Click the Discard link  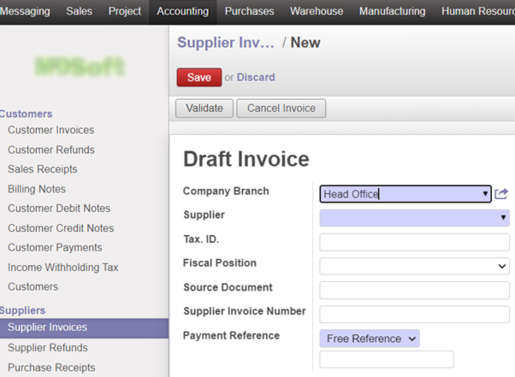pyautogui.click(x=256, y=77)
